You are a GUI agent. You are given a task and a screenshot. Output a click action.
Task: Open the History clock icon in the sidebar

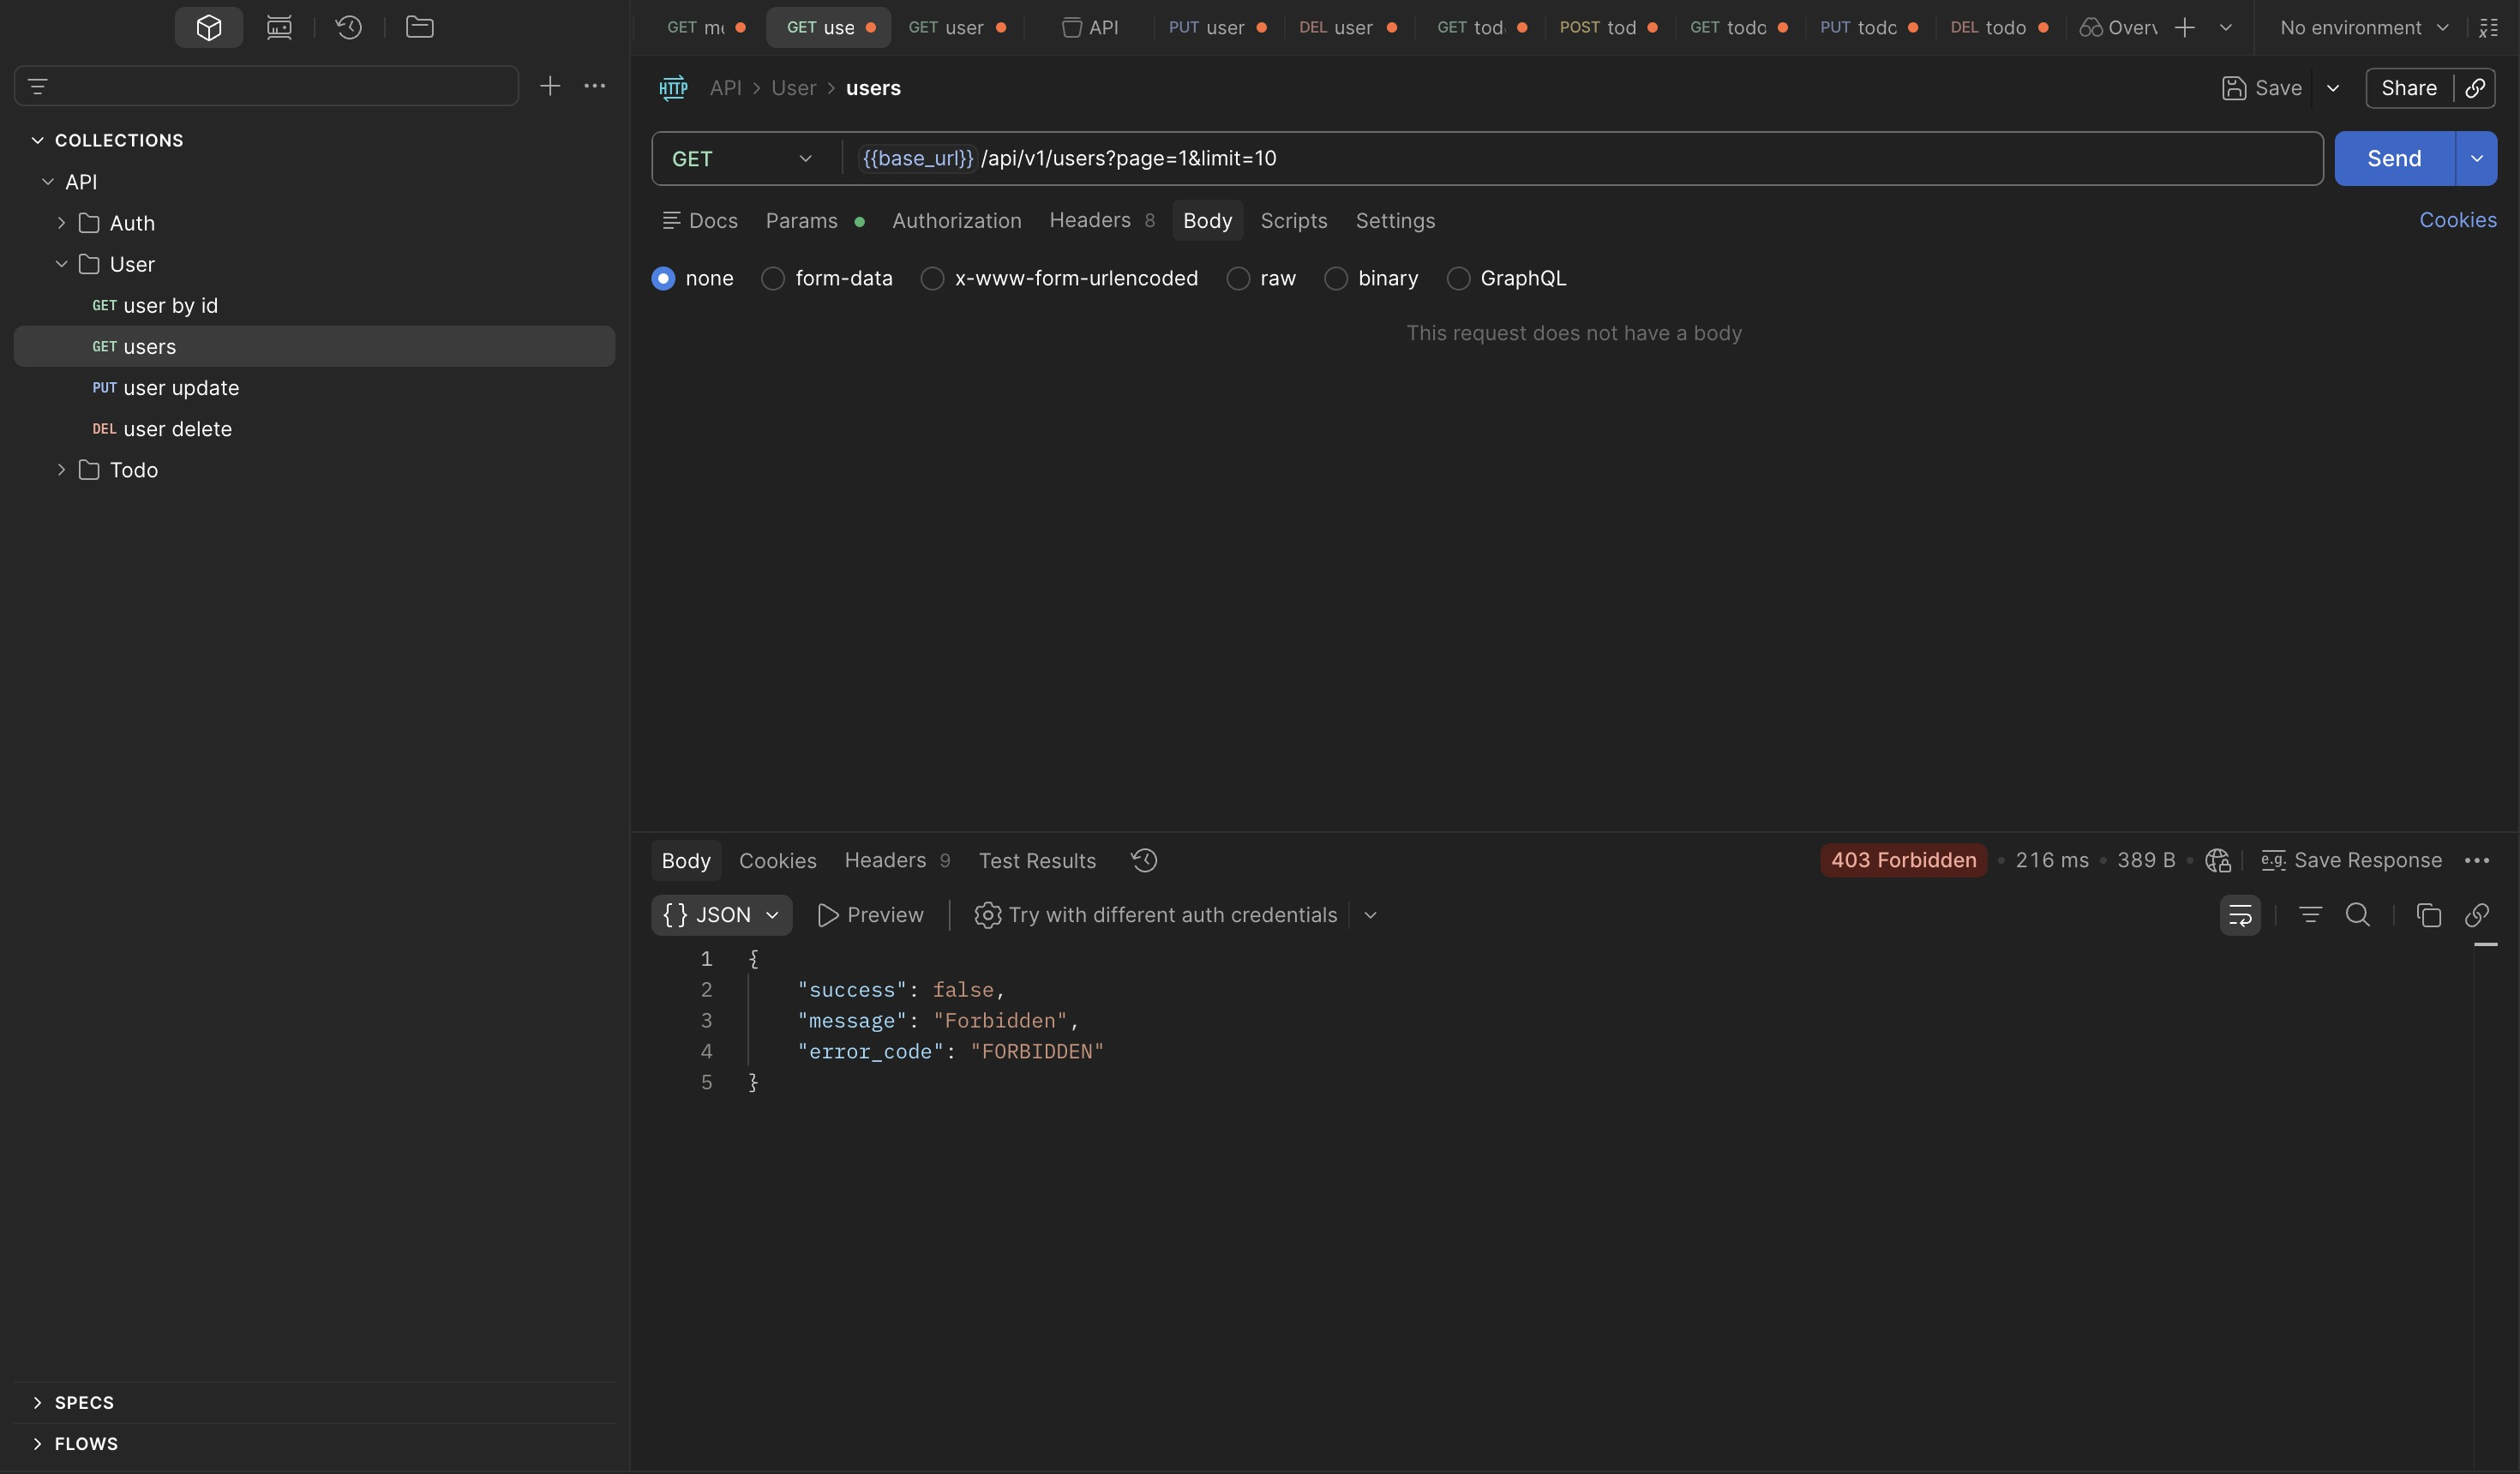point(349,27)
